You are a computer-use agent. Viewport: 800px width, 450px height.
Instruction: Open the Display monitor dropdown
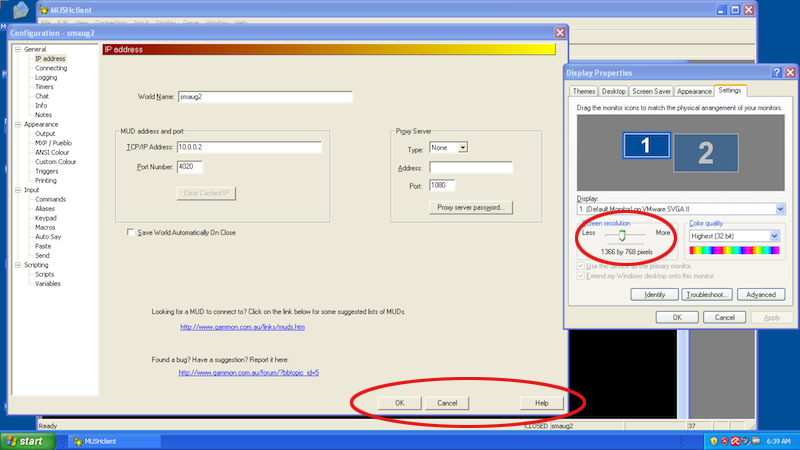780,209
